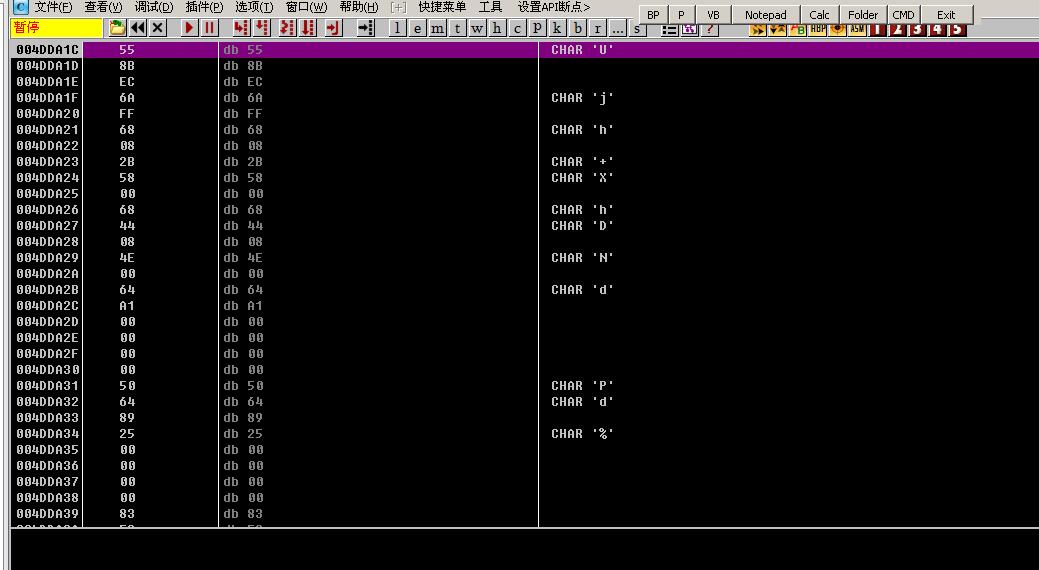The height and width of the screenshot is (570, 1039).
Task: Select the row at address 004DDA1F
Action: point(525,97)
